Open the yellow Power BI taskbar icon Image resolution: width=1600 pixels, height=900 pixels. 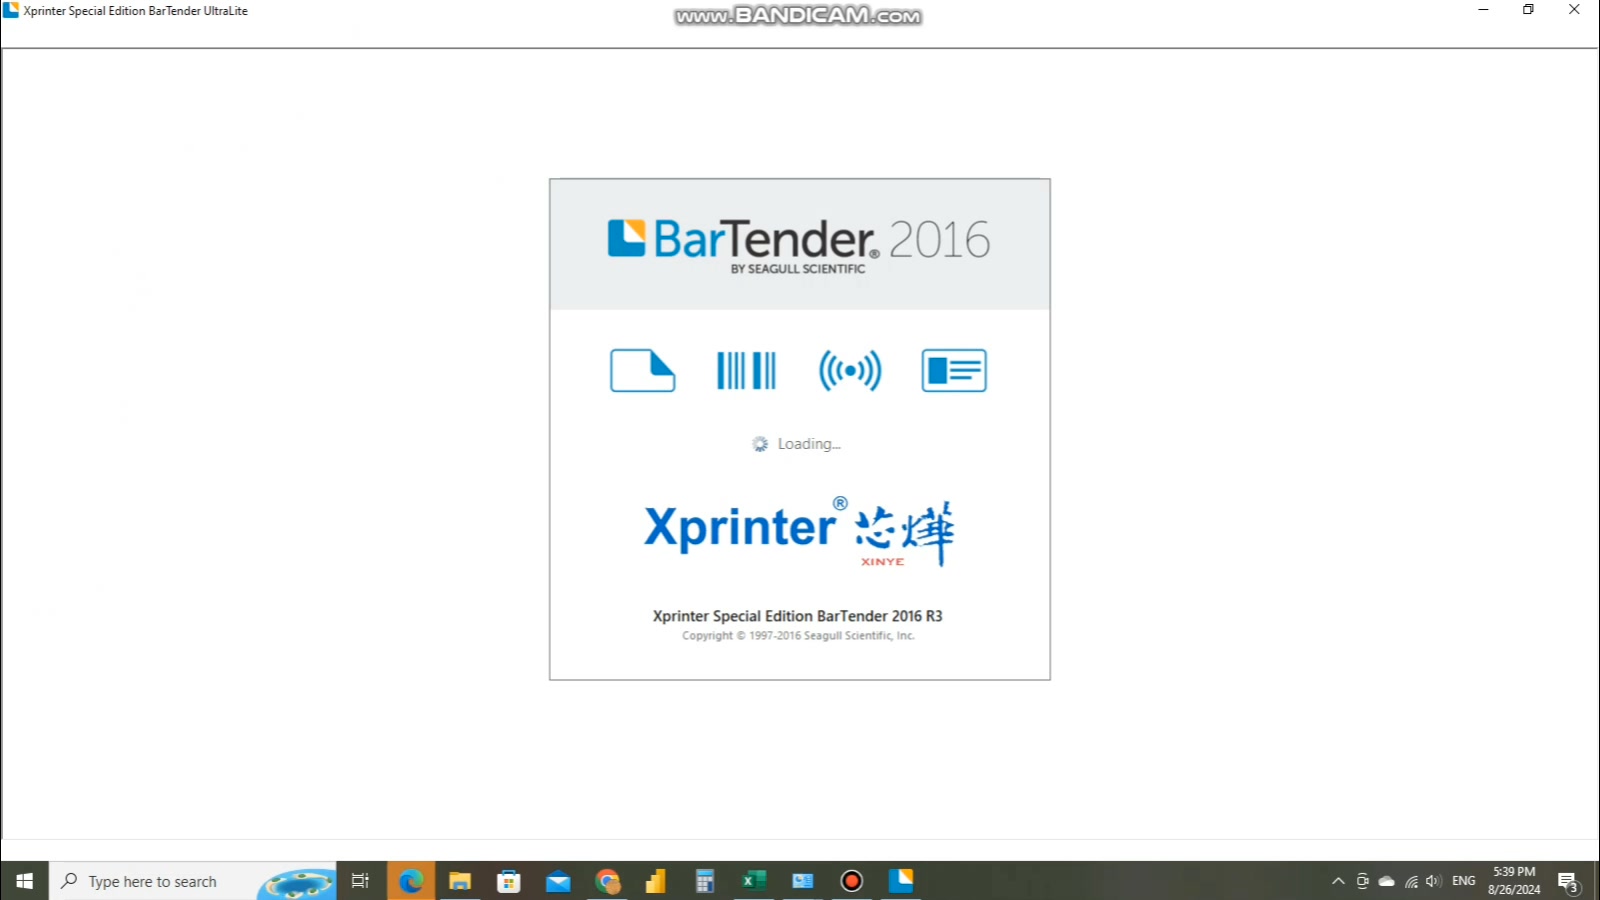[x=656, y=881]
